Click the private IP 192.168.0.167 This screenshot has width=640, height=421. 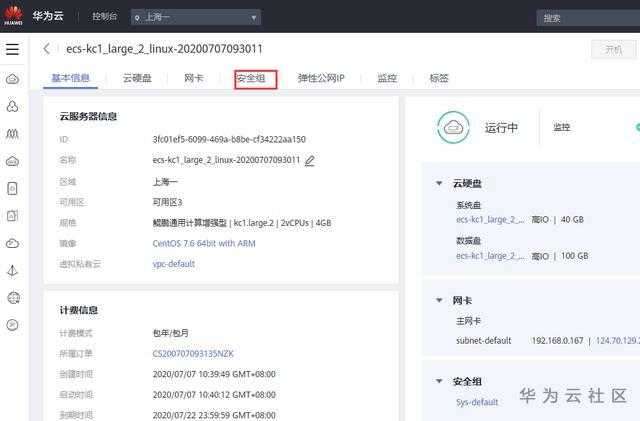click(x=557, y=341)
